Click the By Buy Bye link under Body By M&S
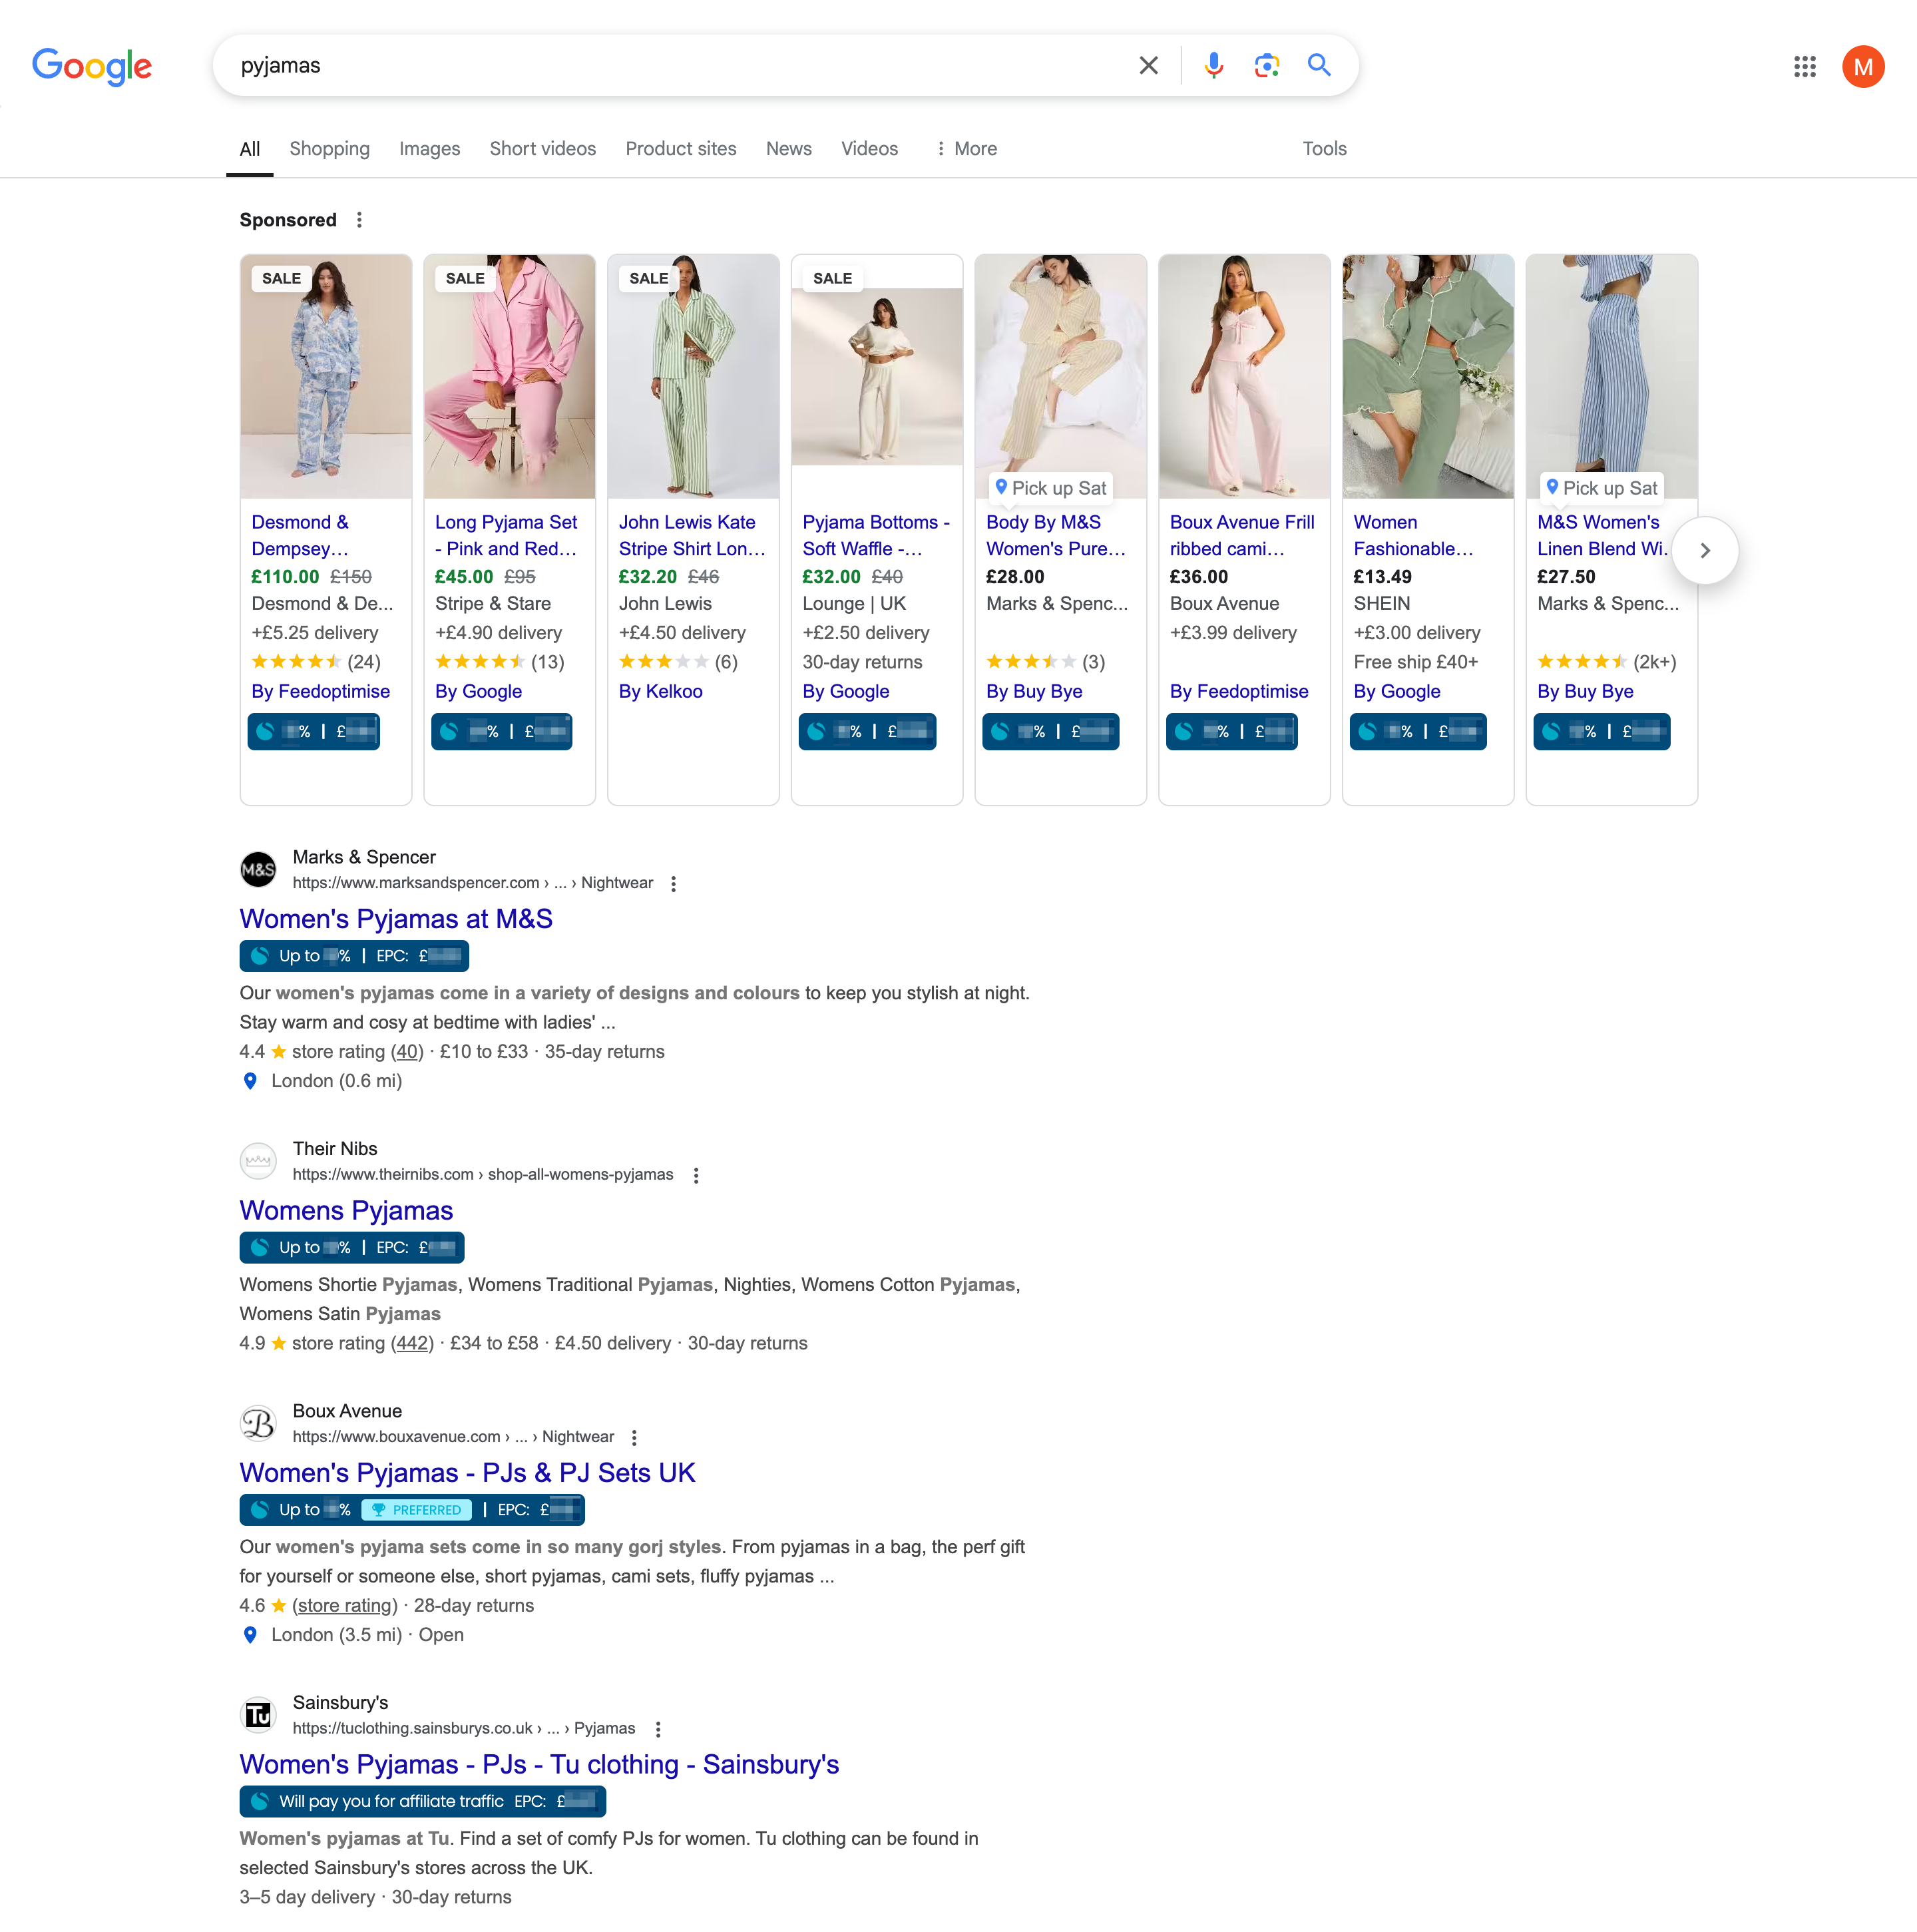The width and height of the screenshot is (1917, 1932). pyautogui.click(x=1034, y=692)
